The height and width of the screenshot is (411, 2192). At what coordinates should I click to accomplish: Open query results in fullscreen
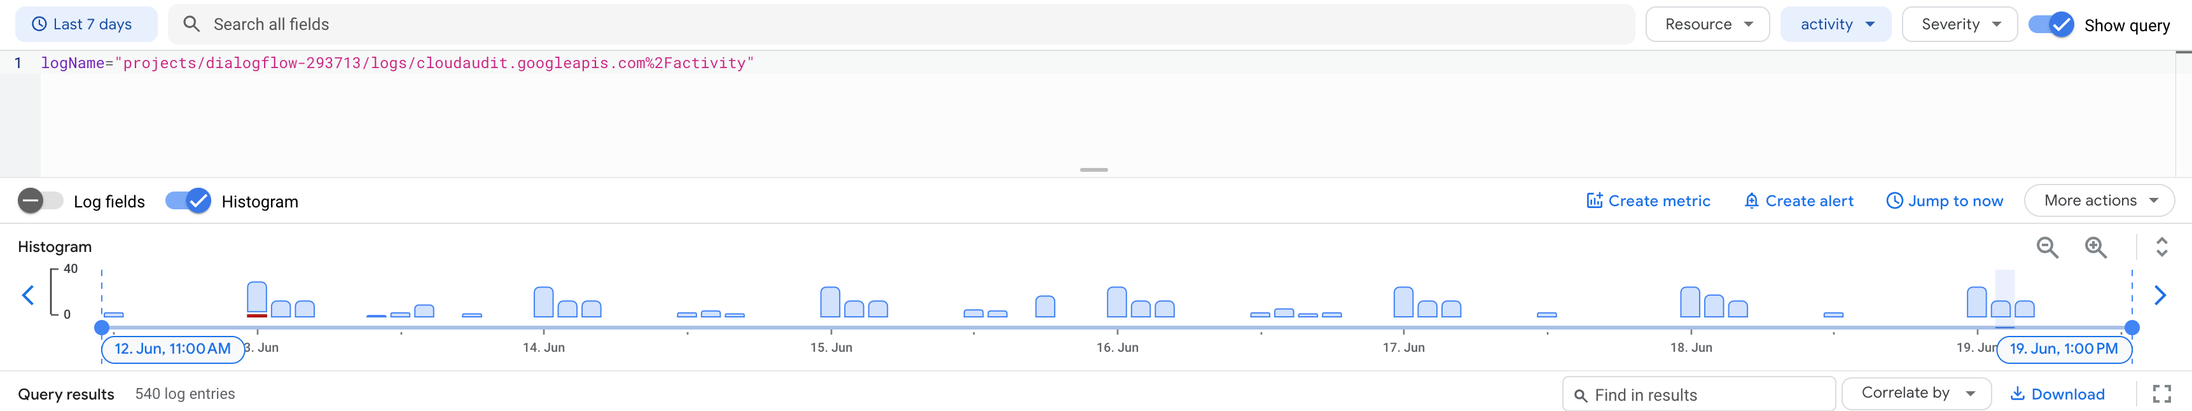[2161, 394]
